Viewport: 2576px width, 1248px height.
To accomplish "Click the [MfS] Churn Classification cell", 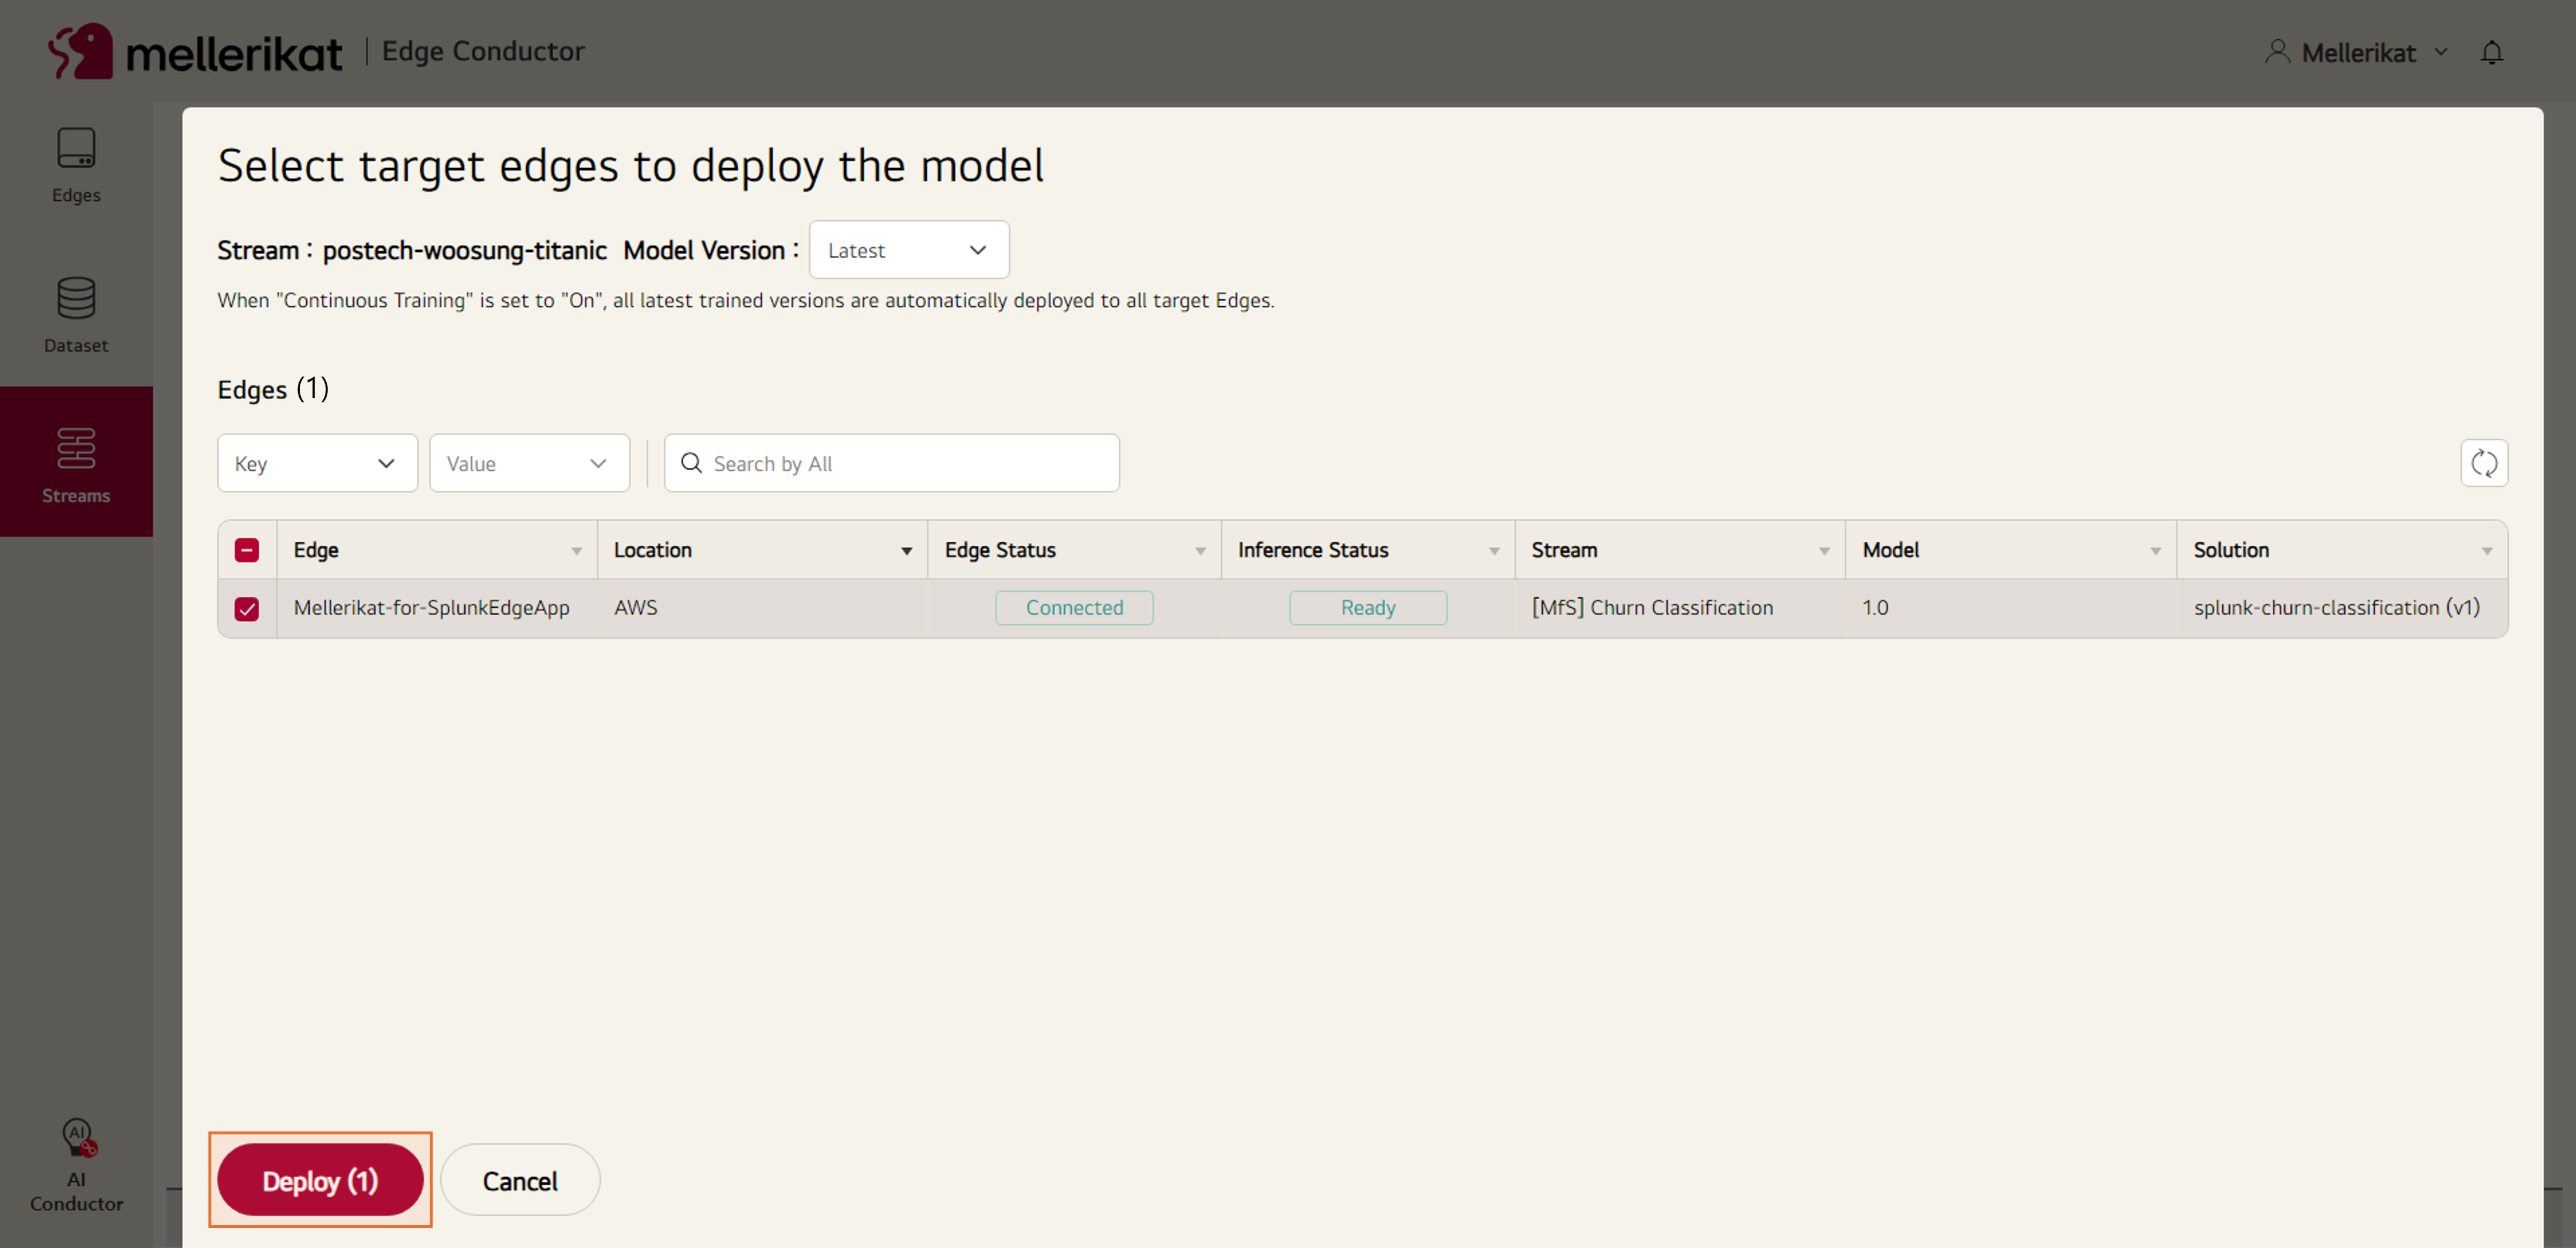I will tap(1652, 608).
